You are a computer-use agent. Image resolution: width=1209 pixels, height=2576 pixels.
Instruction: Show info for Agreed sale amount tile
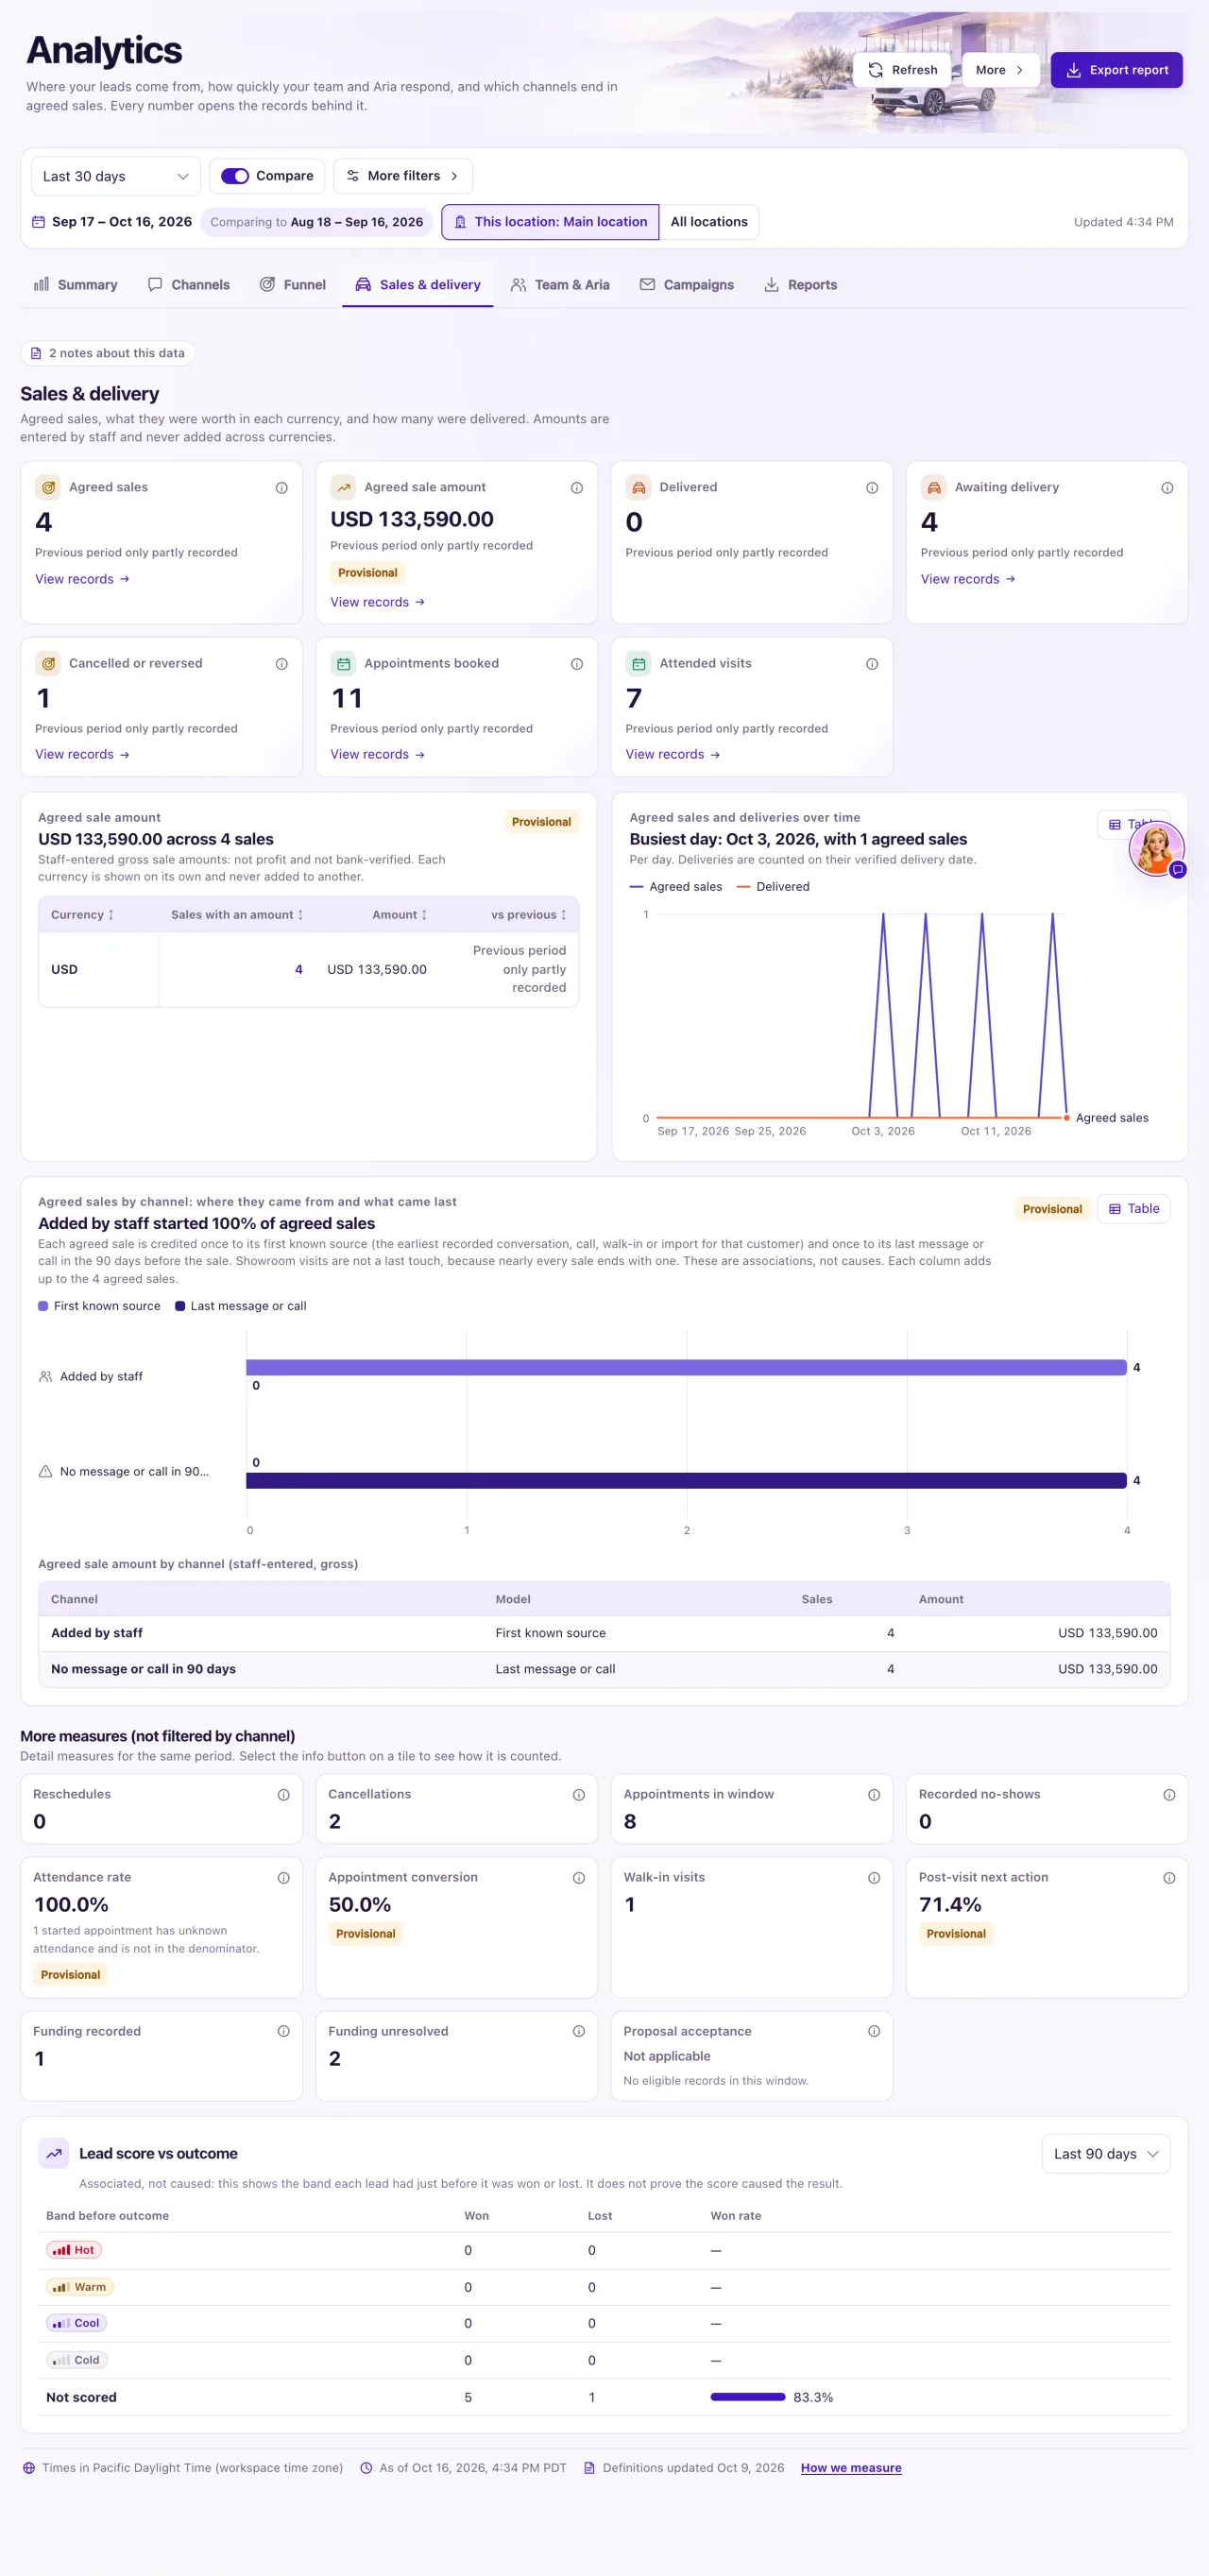pos(576,488)
